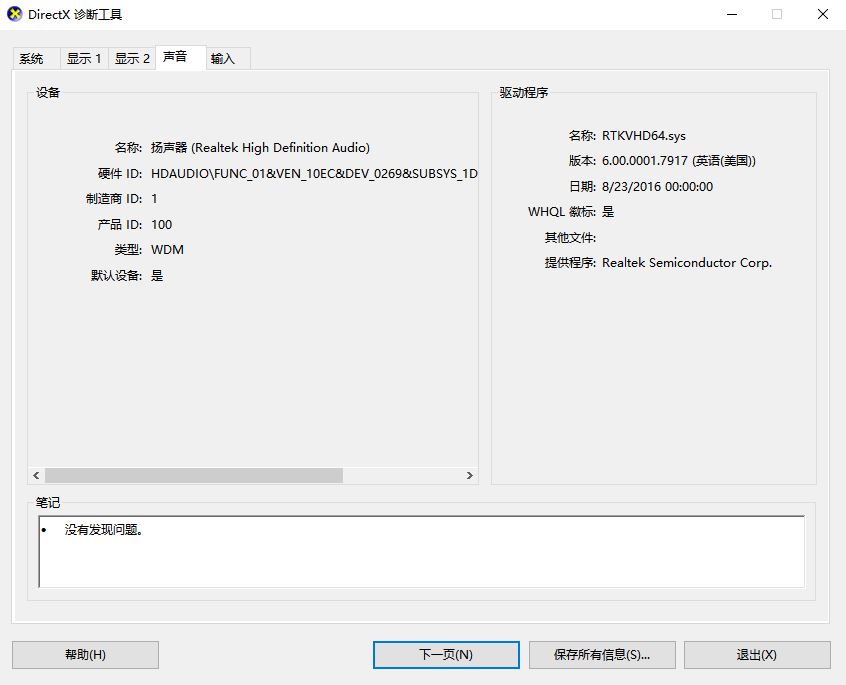The image size is (846, 685).
Task: Select the device name 扬声器 (Realtek High Definition Audio)
Action: point(260,148)
